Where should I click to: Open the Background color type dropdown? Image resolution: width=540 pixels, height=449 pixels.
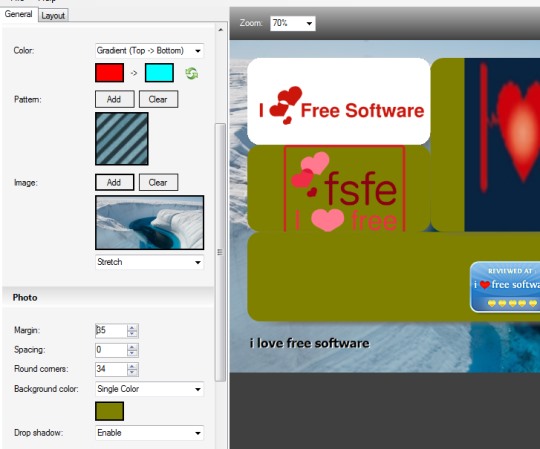(x=149, y=389)
